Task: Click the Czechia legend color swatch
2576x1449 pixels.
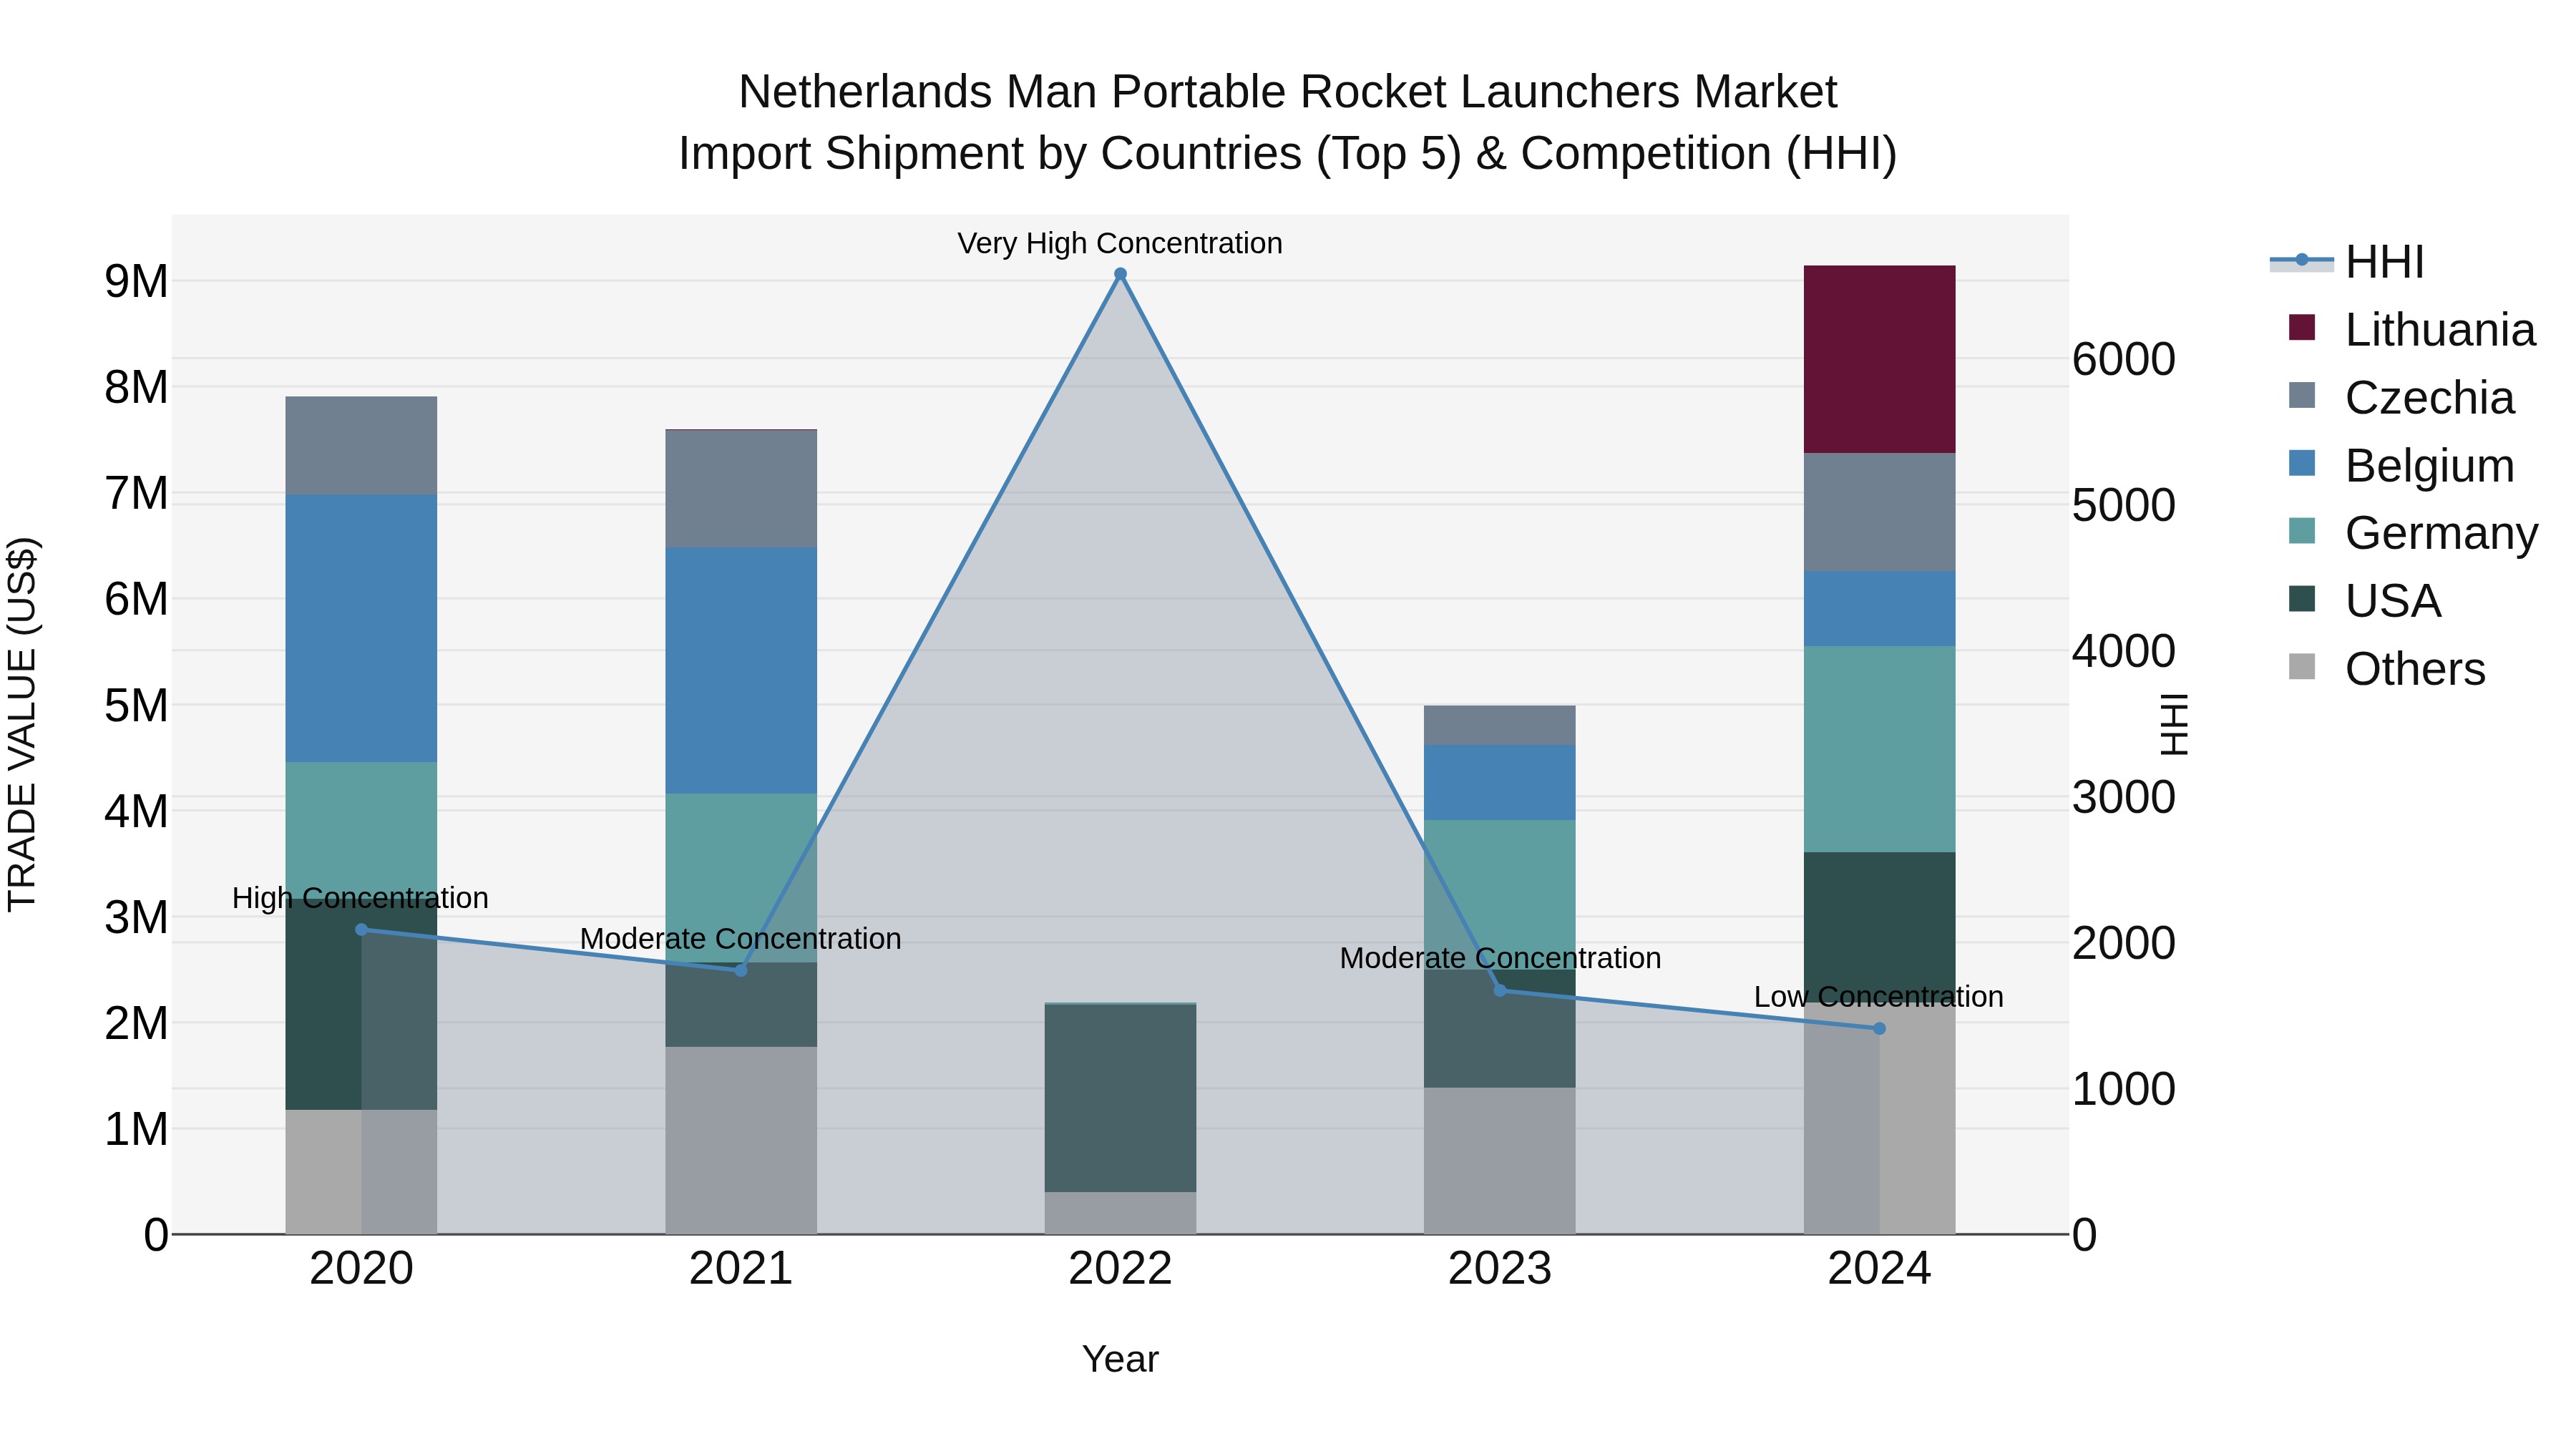Action: point(2302,396)
